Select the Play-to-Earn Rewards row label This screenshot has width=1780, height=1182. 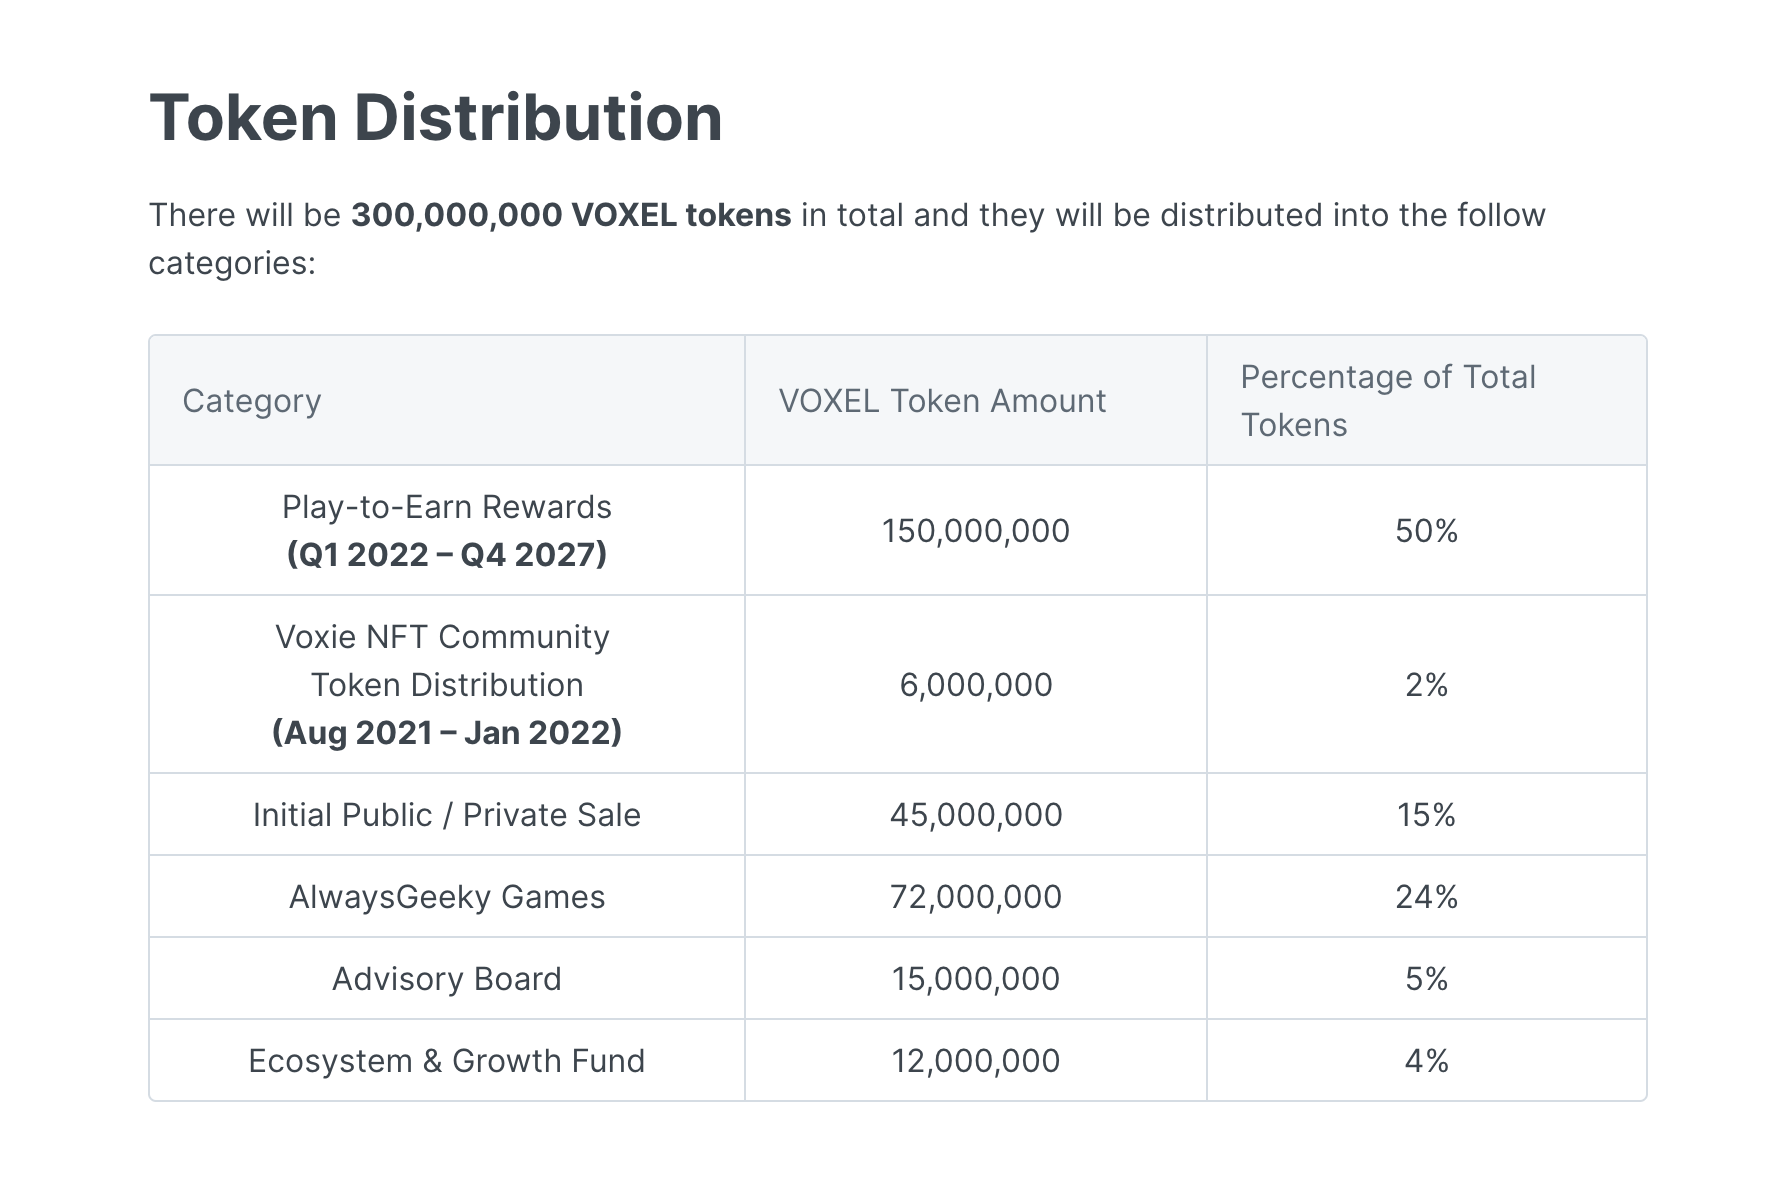(x=446, y=507)
